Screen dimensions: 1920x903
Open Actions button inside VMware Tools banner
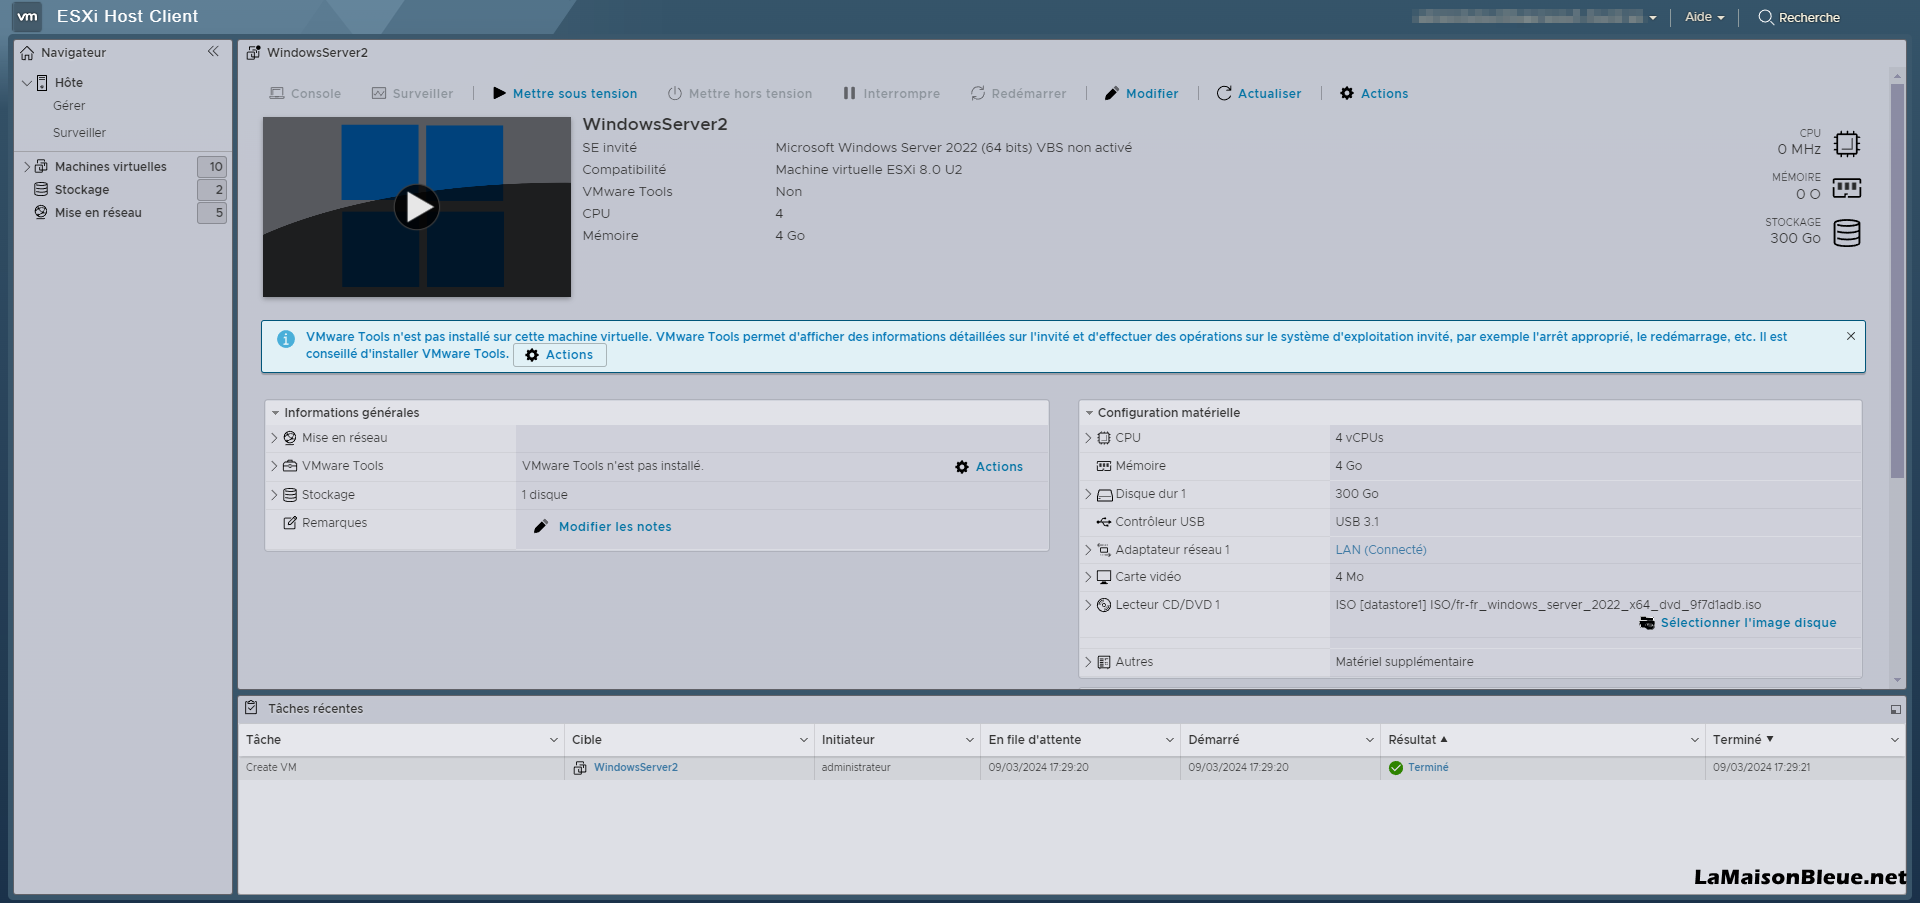pyautogui.click(x=560, y=355)
